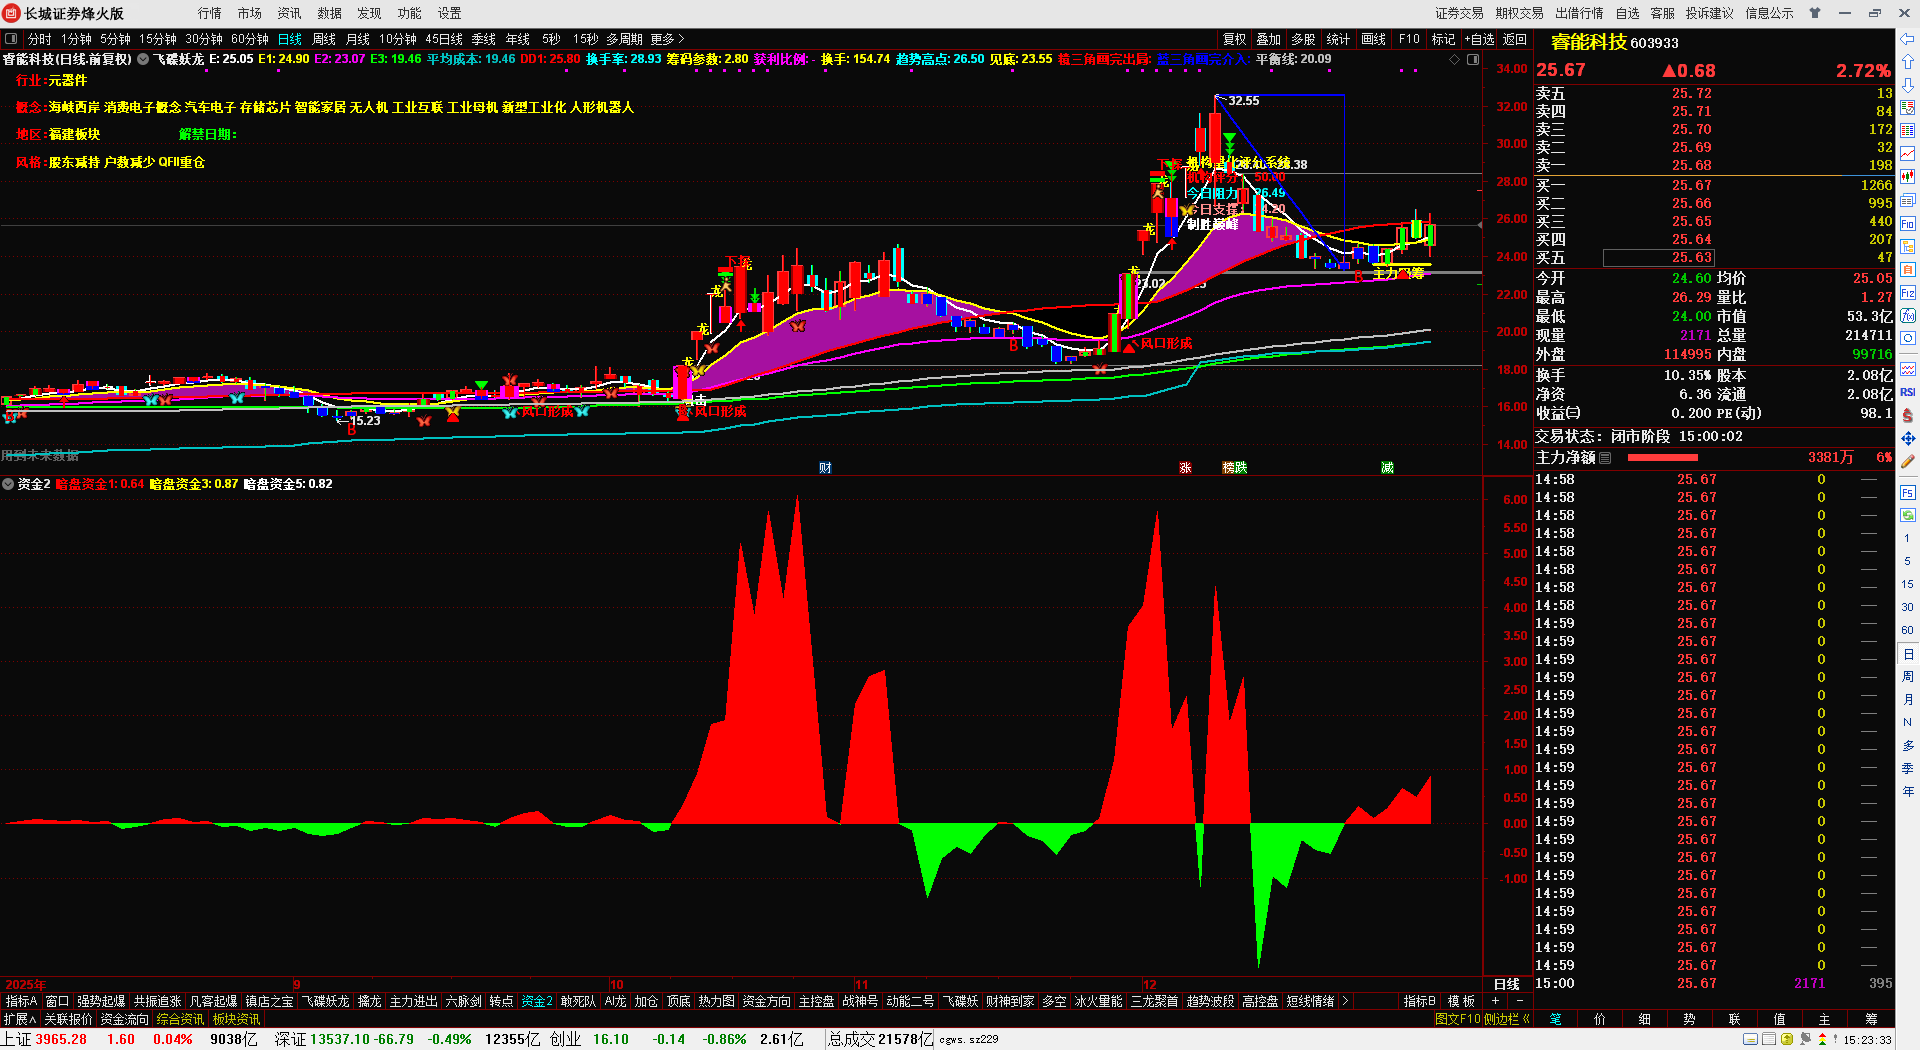
Task: Toggle 1-minute period in sidebar
Action: pyautogui.click(x=1908, y=538)
